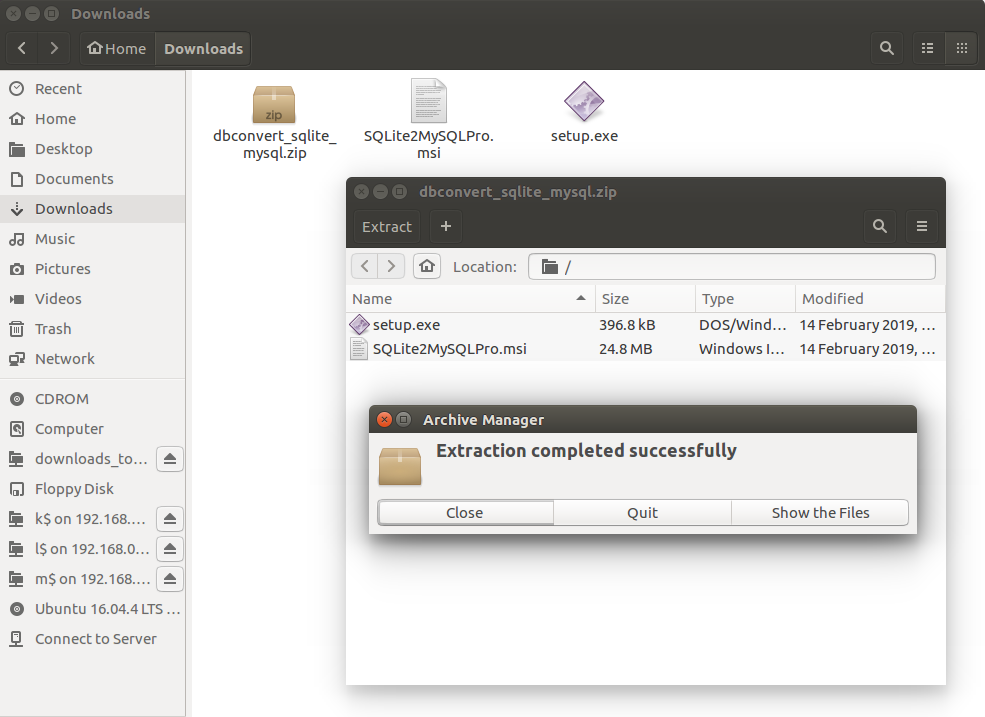Open Videos in sidebar
Image resolution: width=985 pixels, height=717 pixels.
point(92,299)
